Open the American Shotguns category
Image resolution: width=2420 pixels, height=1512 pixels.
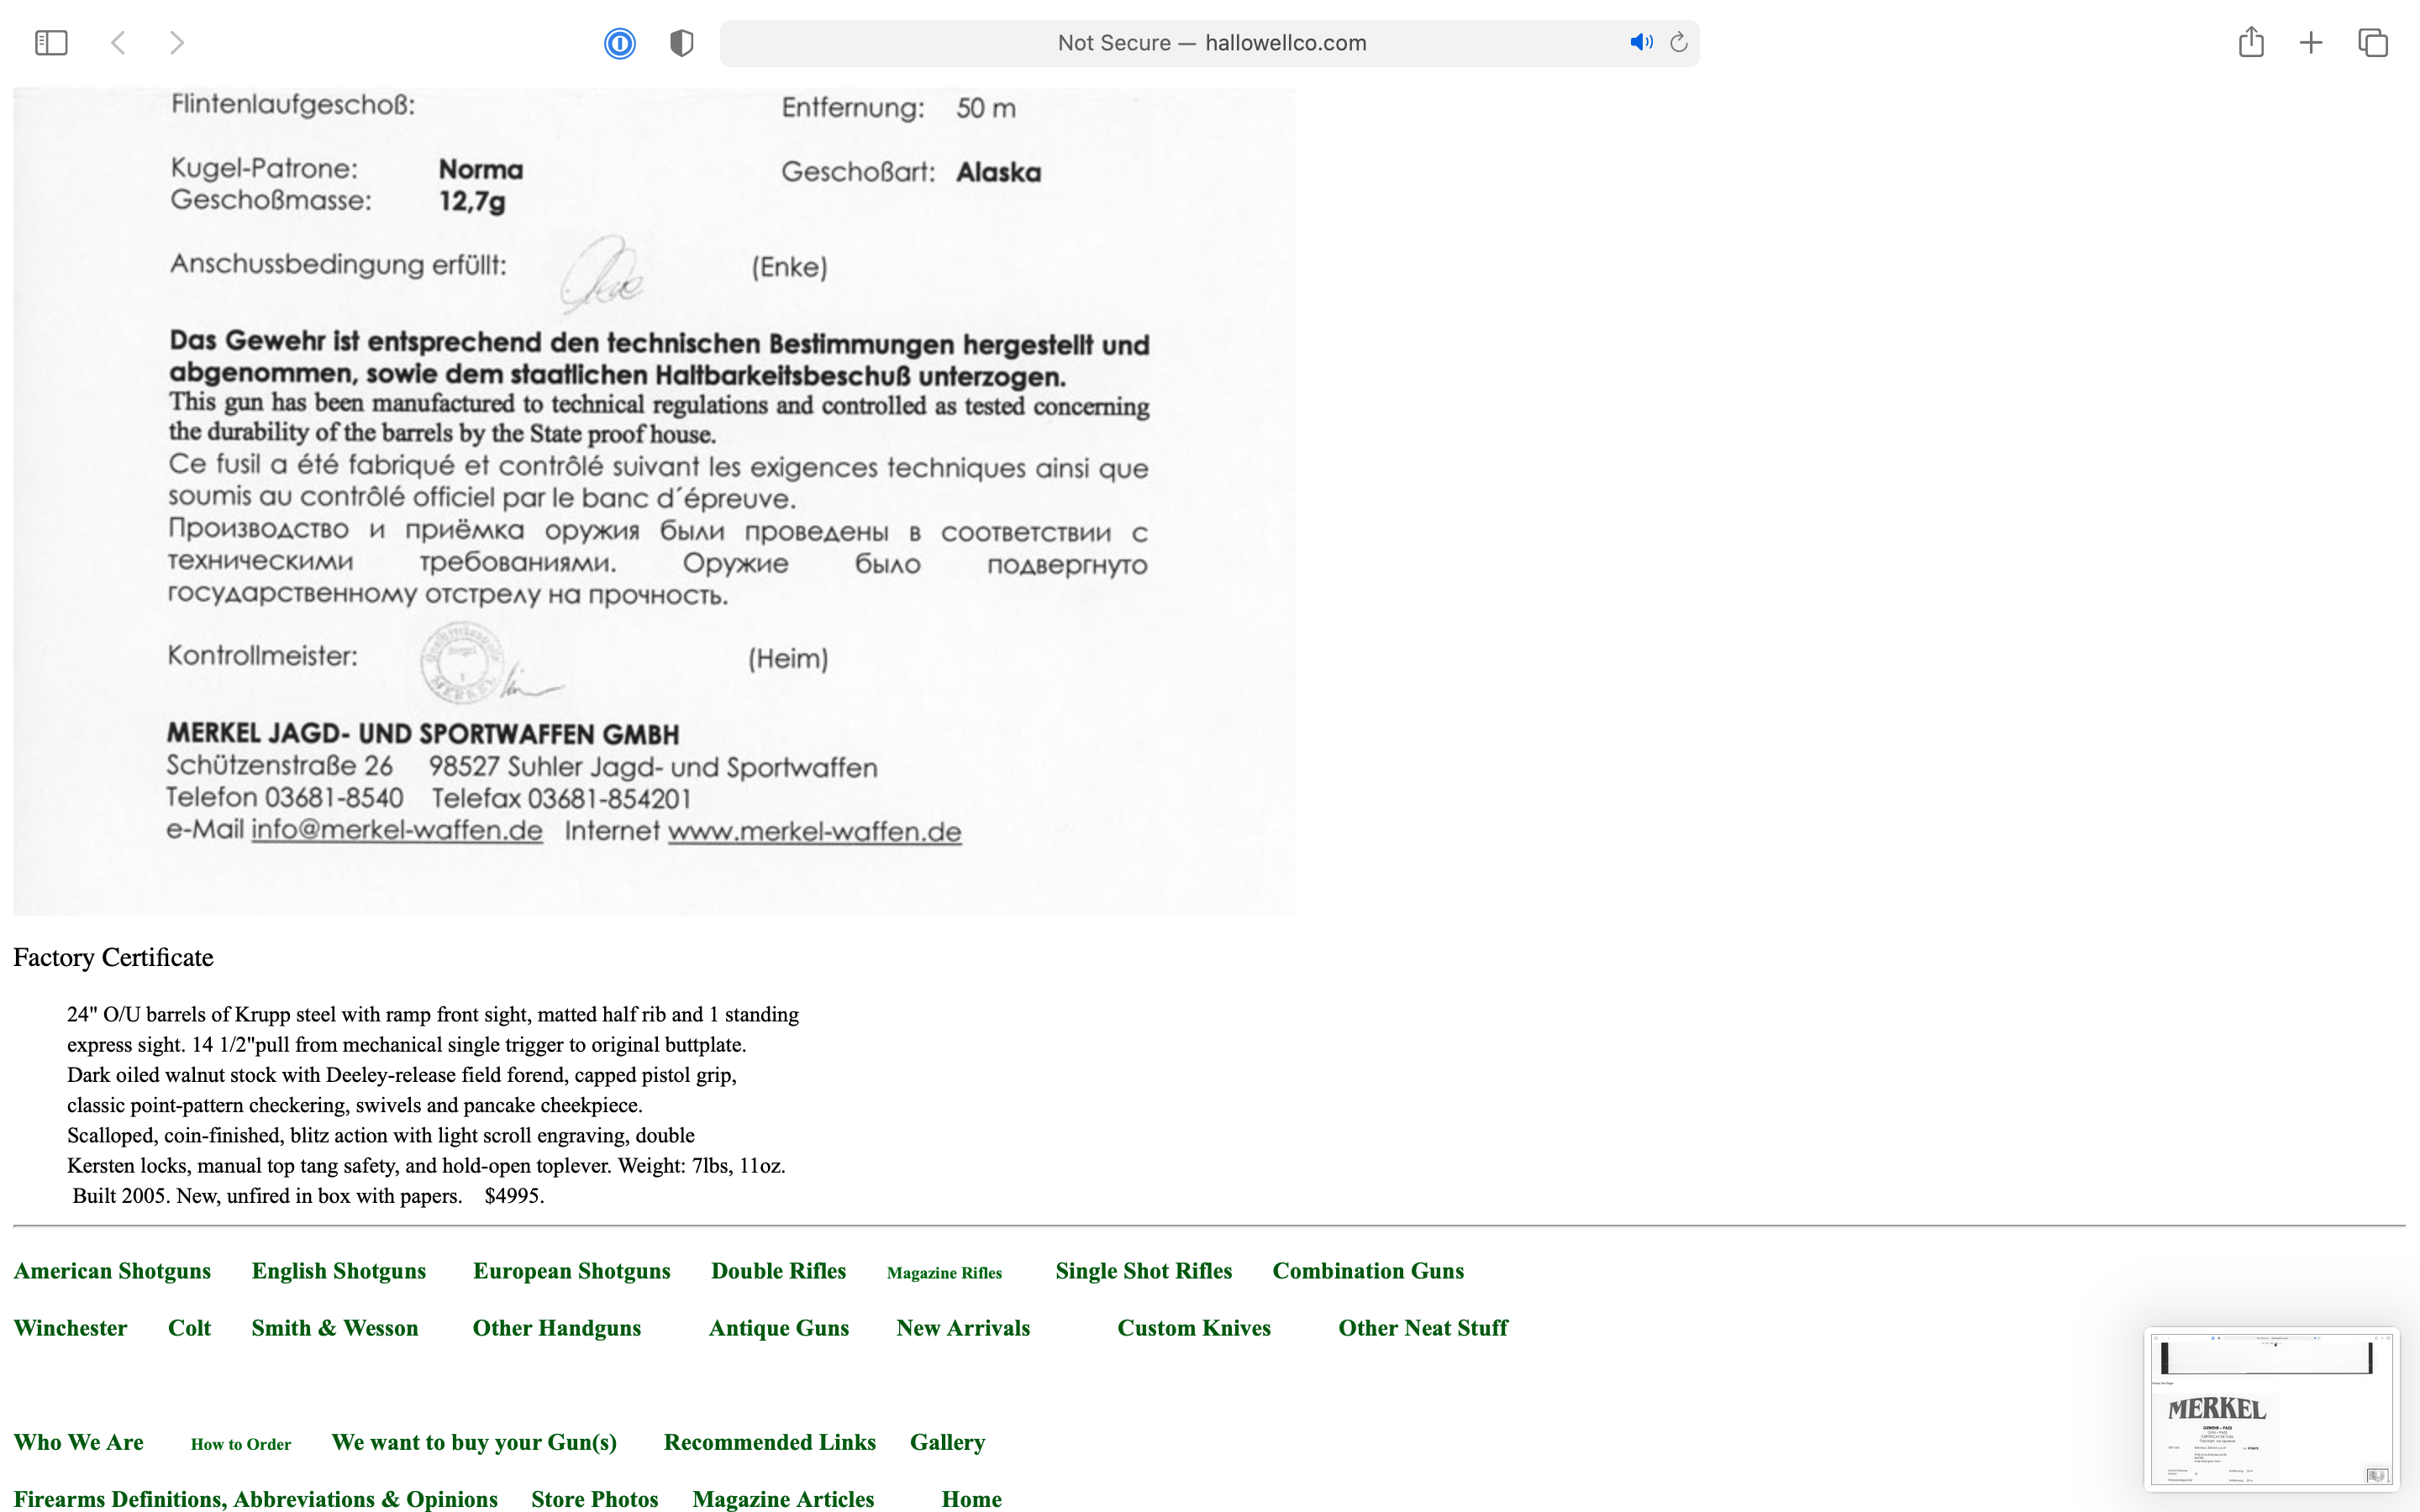click(112, 1271)
